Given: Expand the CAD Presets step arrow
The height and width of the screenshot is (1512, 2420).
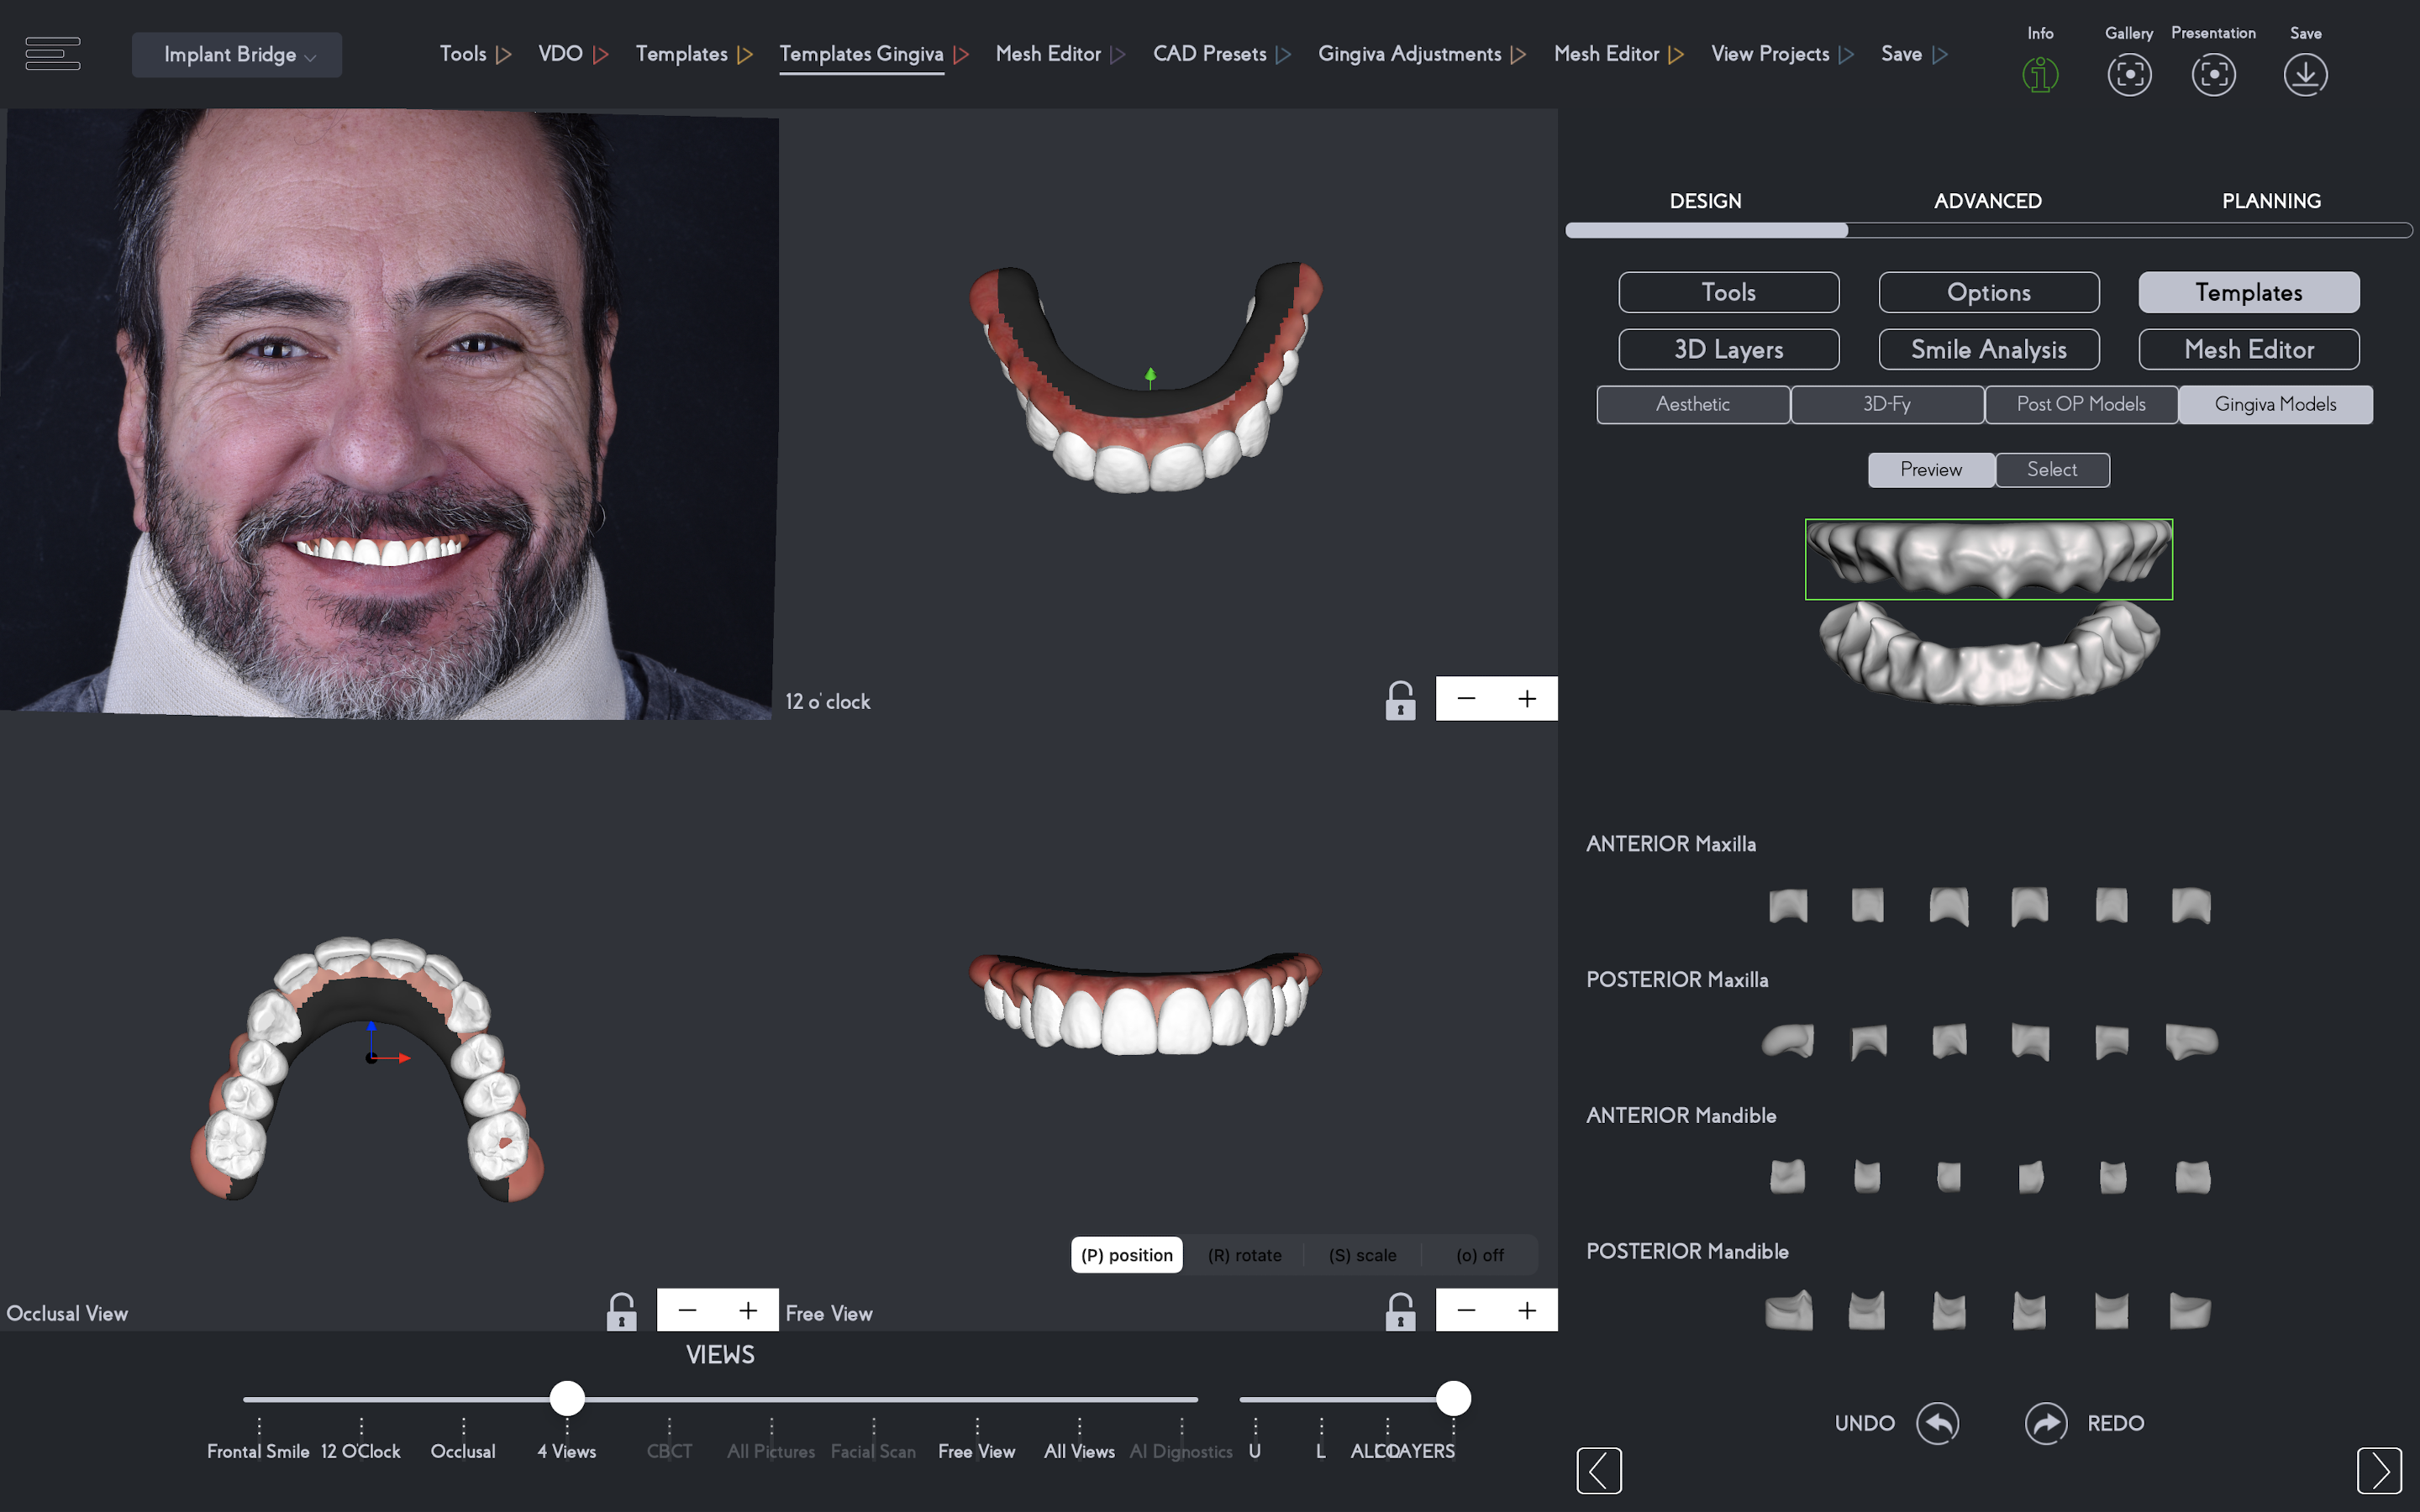Looking at the screenshot, I should [x=1284, y=55].
